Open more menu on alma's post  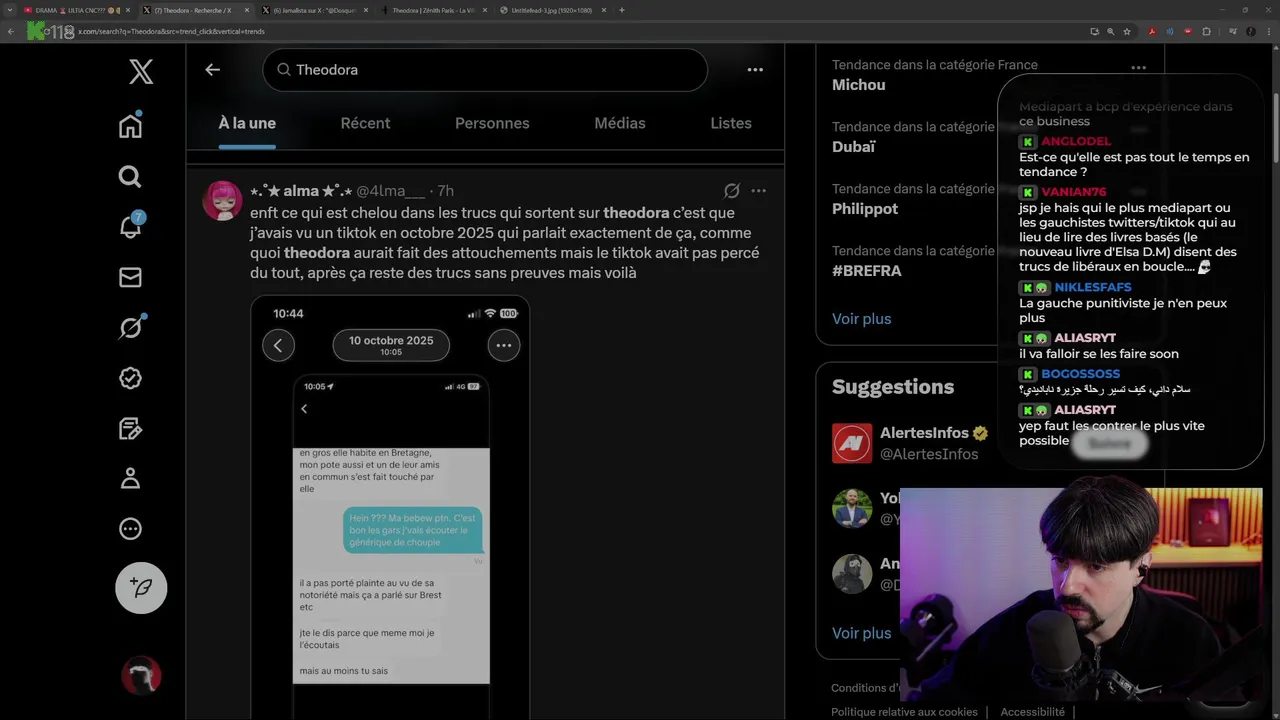(x=759, y=191)
